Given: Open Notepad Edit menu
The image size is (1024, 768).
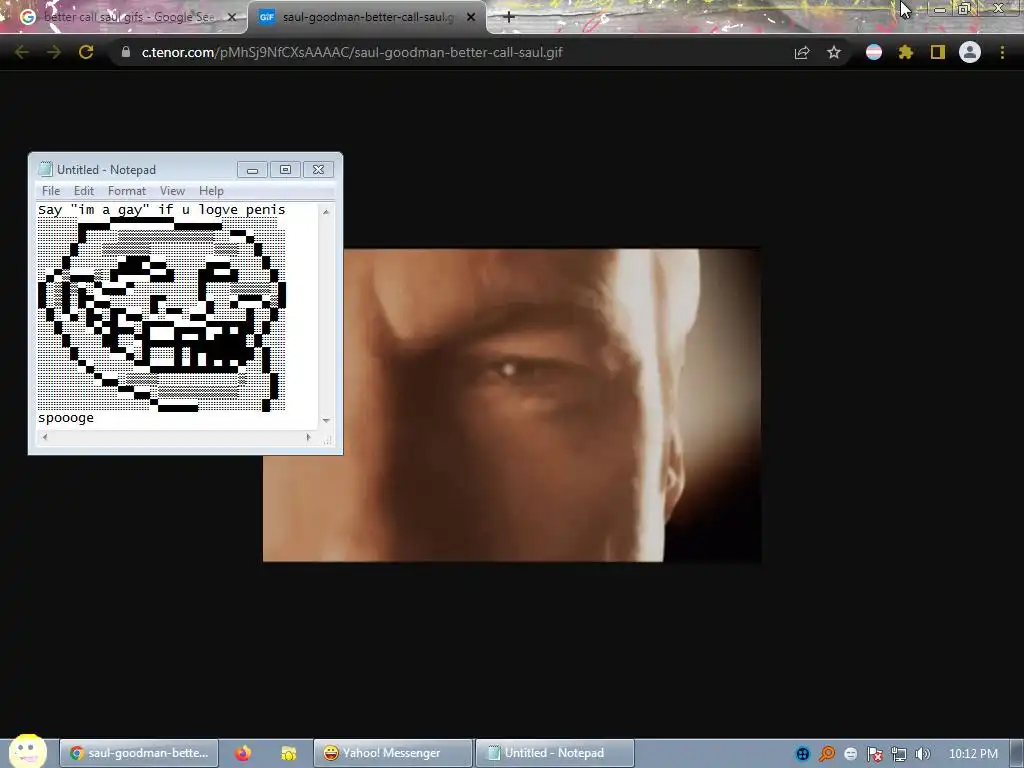Looking at the screenshot, I should [x=84, y=191].
